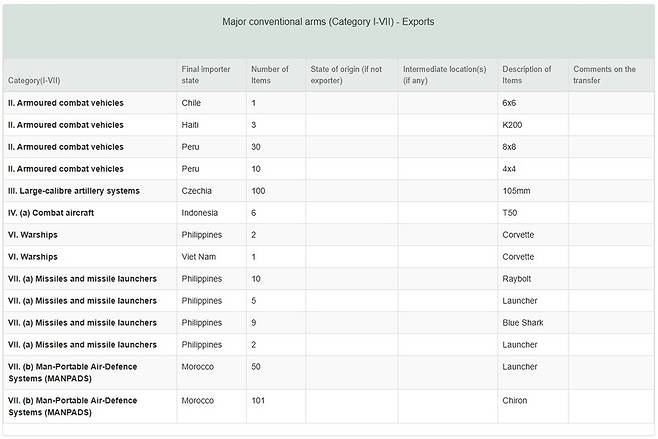Select the Blue Shark description cell

[523, 323]
